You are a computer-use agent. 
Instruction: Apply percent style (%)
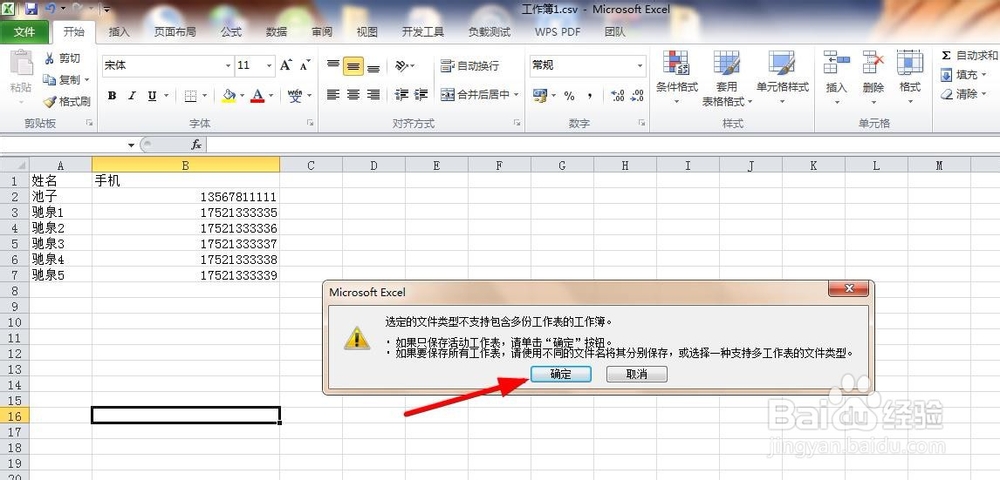569,96
